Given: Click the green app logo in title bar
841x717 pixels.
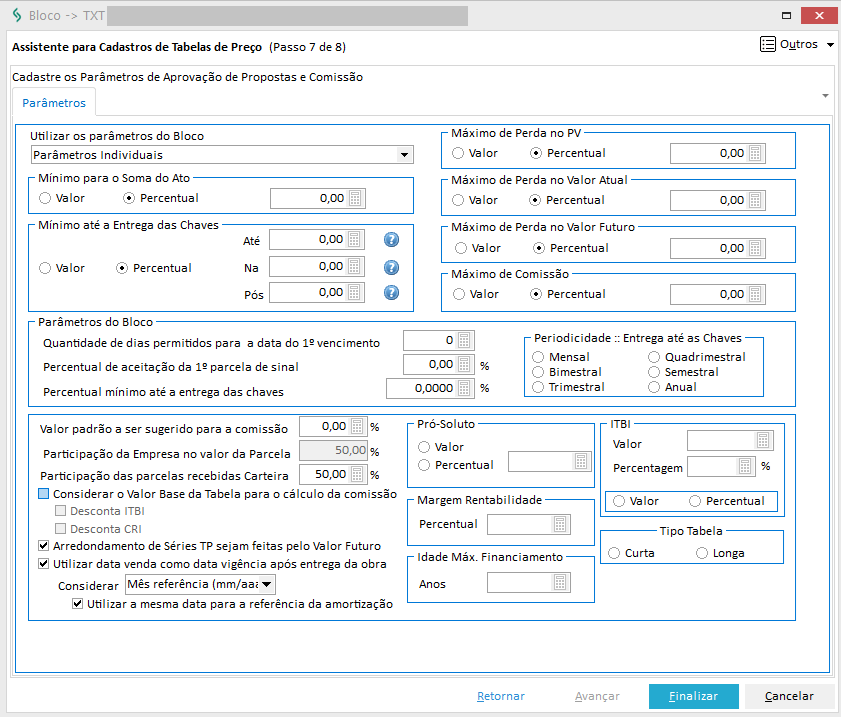Looking at the screenshot, I should click(17, 15).
